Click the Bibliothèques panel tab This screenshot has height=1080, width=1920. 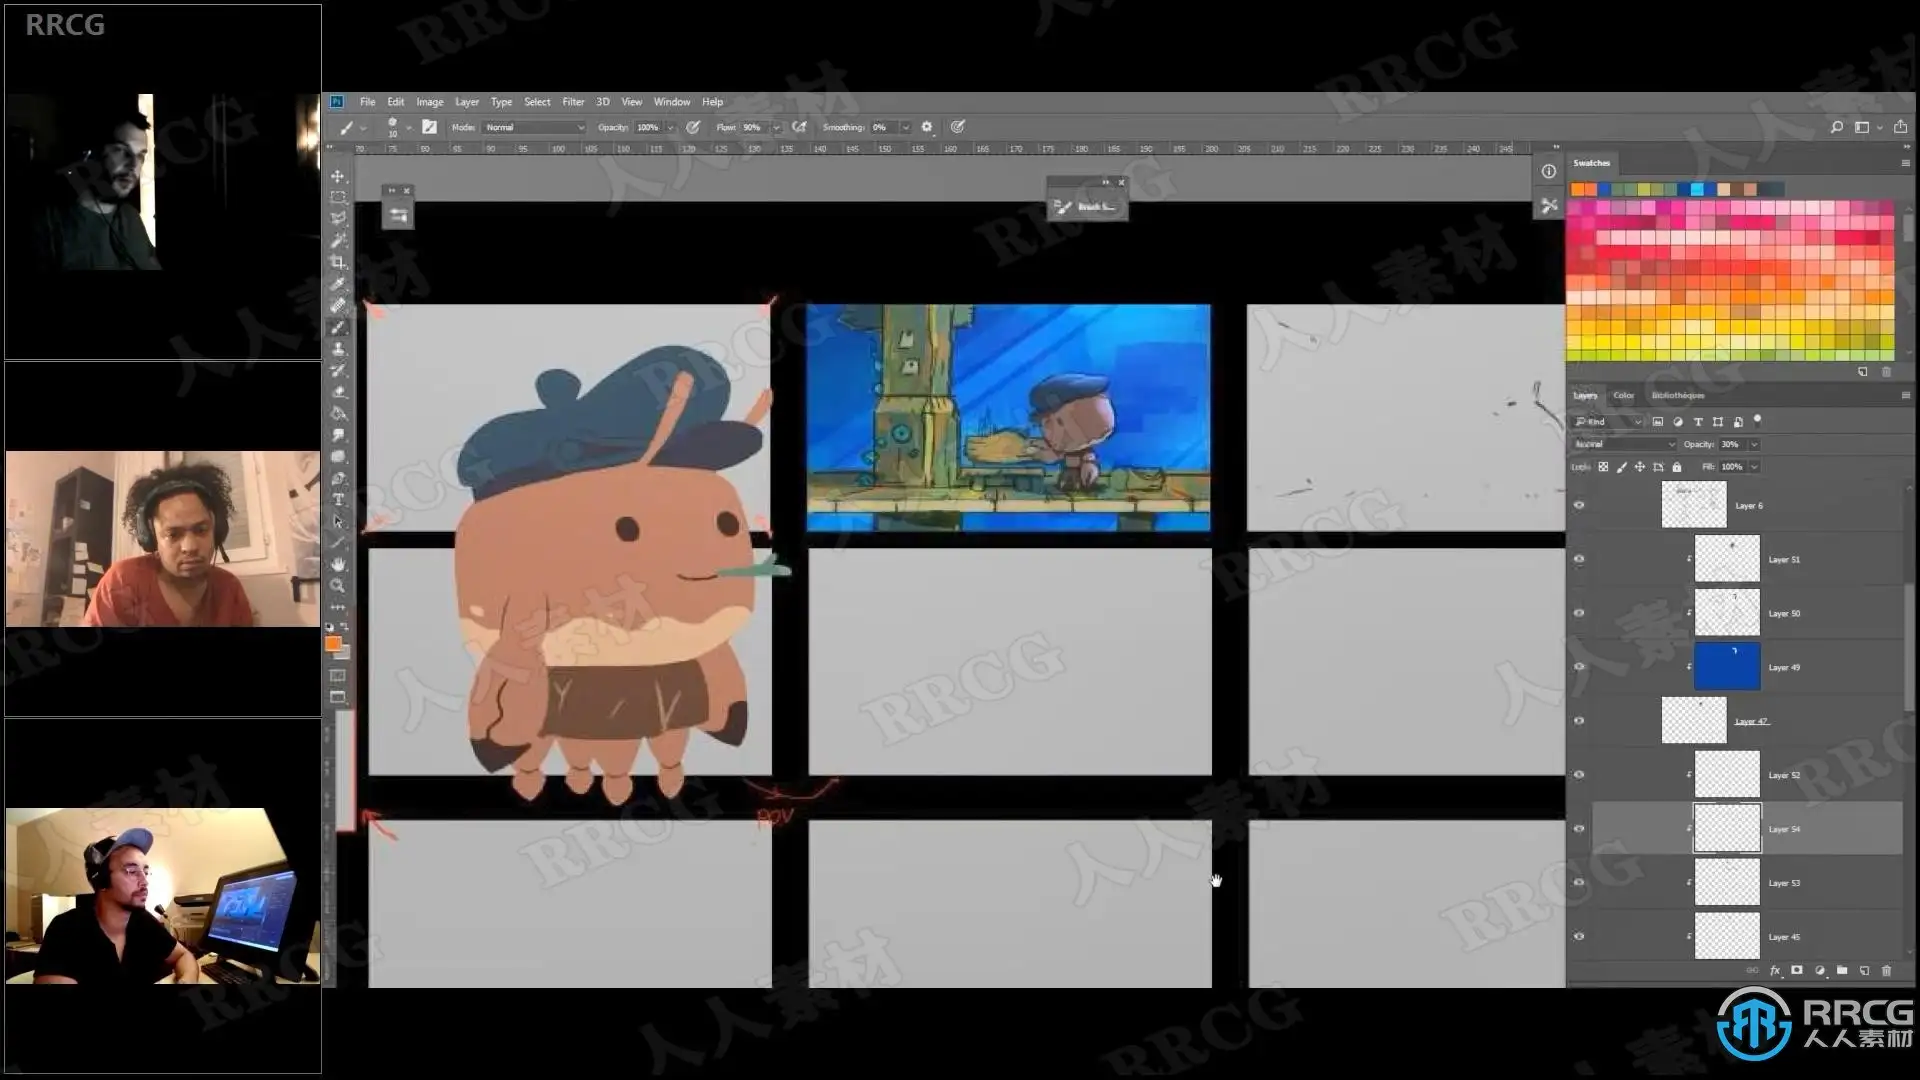point(1677,395)
